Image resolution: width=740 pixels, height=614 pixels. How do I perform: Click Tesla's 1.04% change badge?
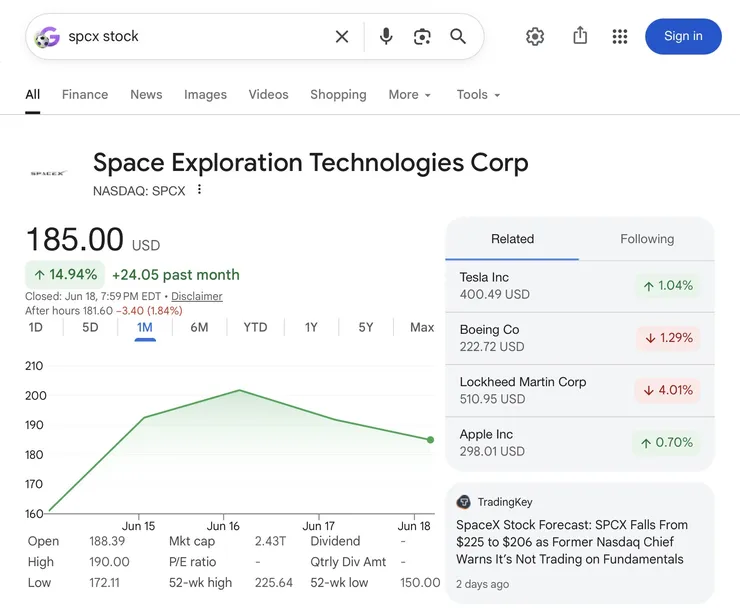pyautogui.click(x=668, y=286)
